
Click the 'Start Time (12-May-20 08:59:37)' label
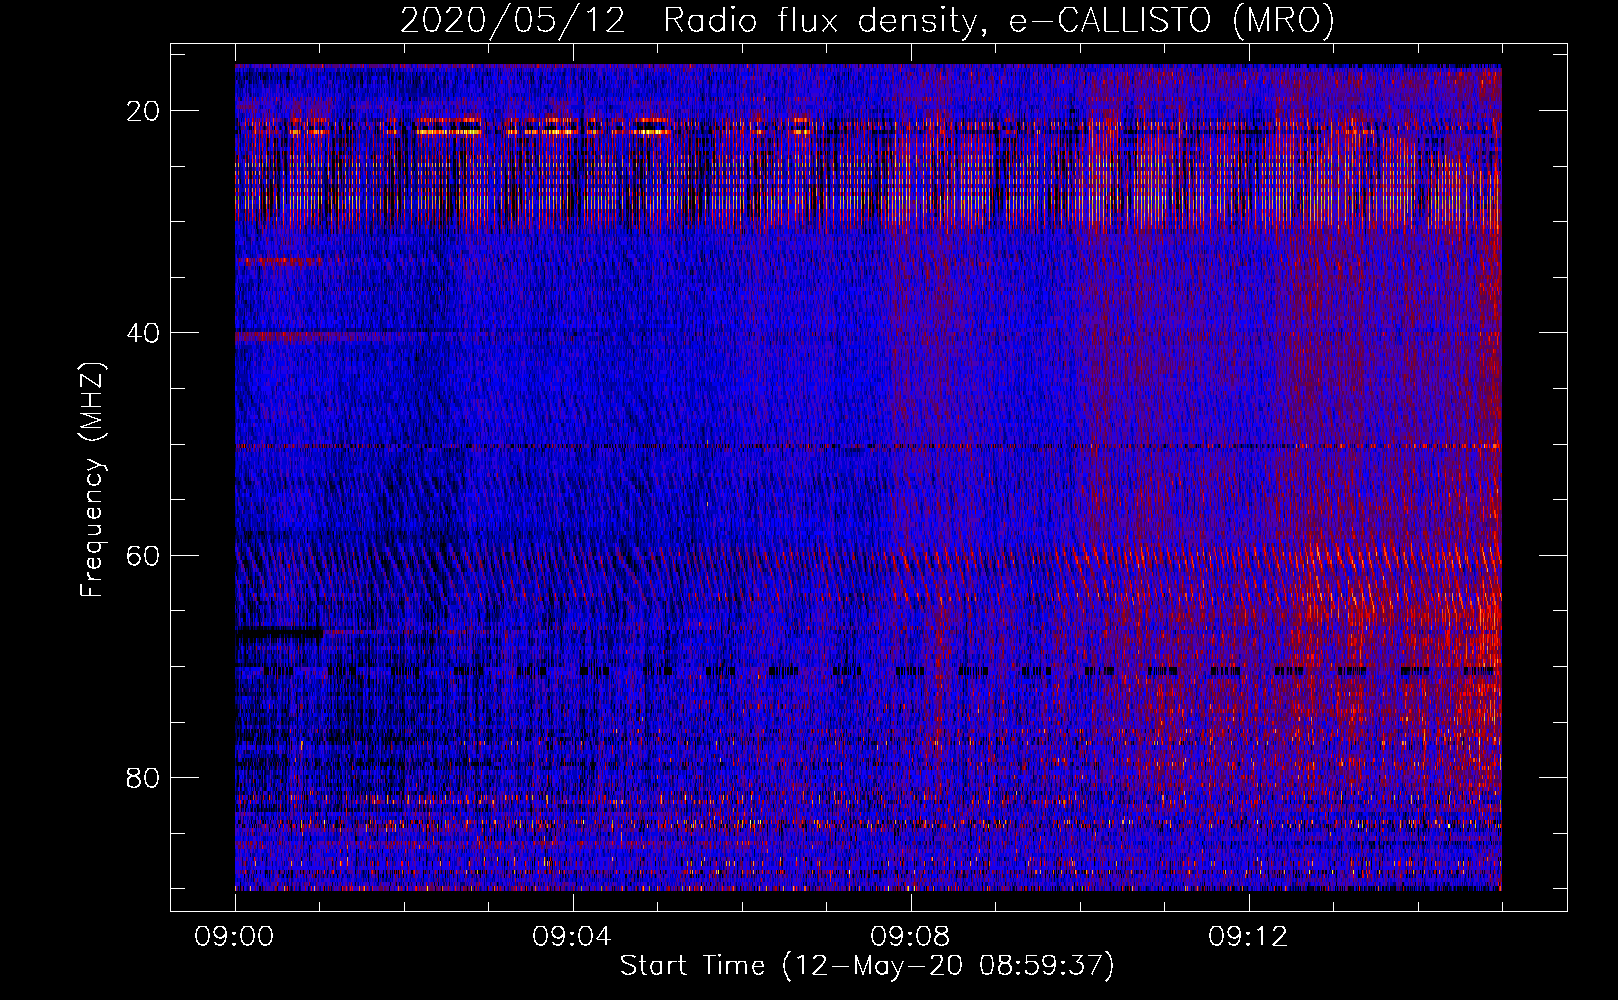tap(867, 966)
